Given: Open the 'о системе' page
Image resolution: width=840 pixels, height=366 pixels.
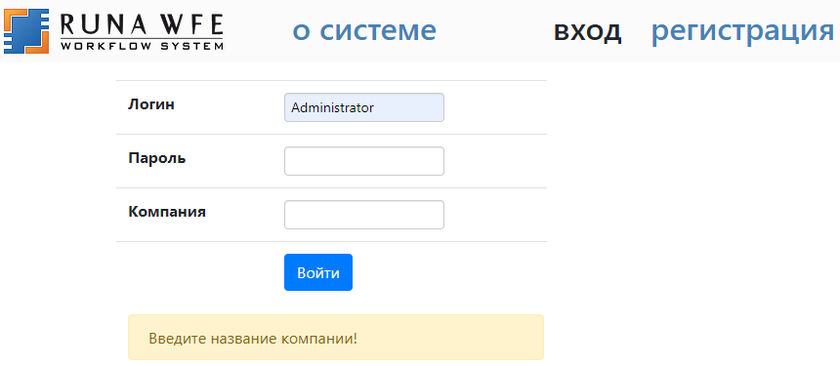Looking at the screenshot, I should point(364,31).
